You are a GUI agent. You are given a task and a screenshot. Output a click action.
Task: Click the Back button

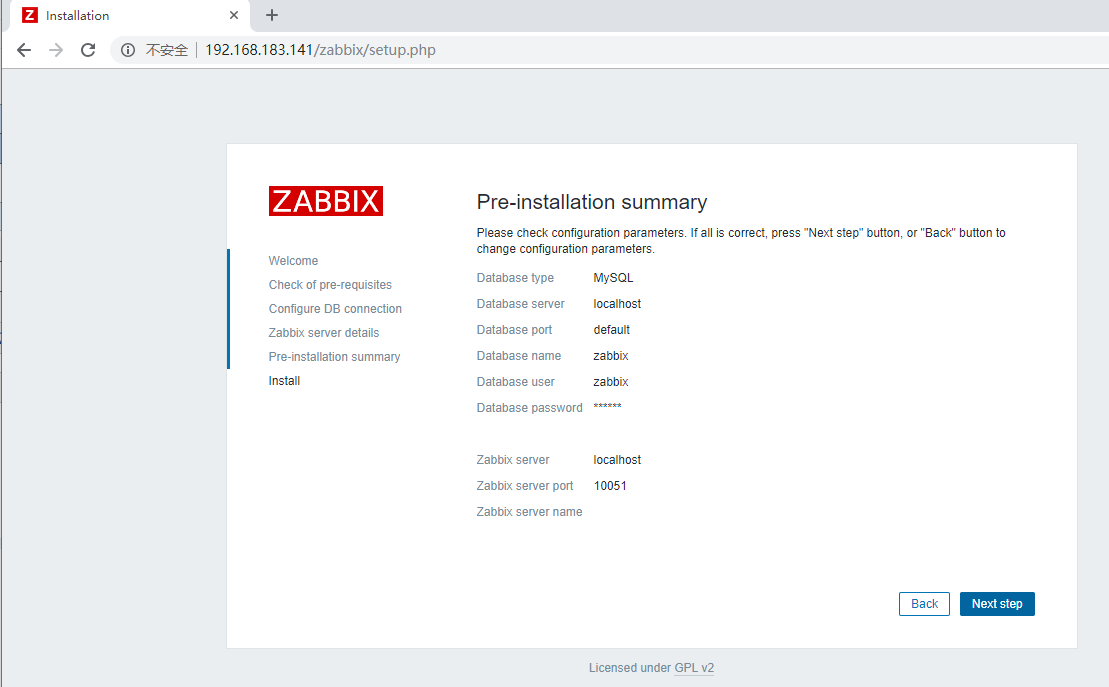coord(924,604)
